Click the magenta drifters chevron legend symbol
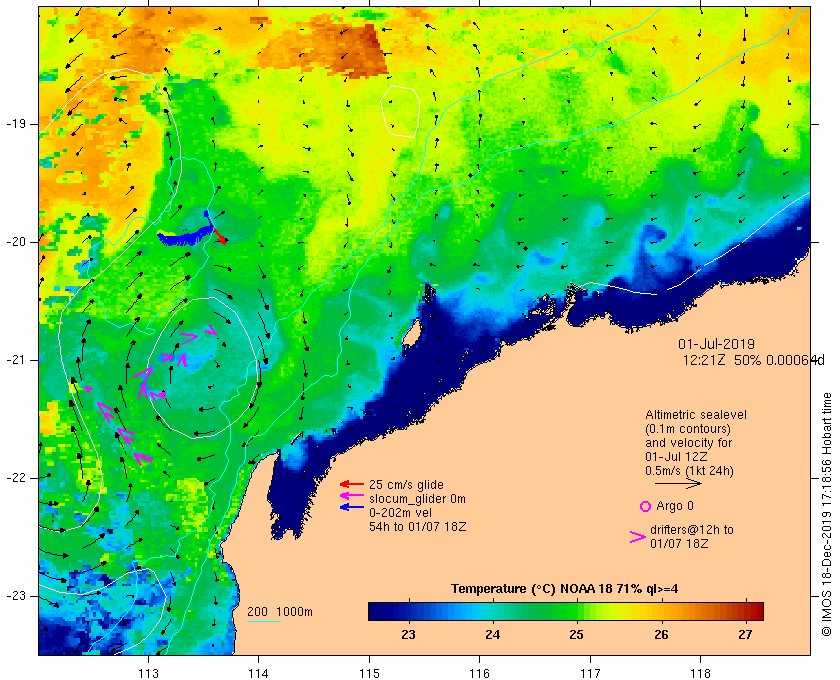The width and height of the screenshot is (840, 680). (x=638, y=537)
